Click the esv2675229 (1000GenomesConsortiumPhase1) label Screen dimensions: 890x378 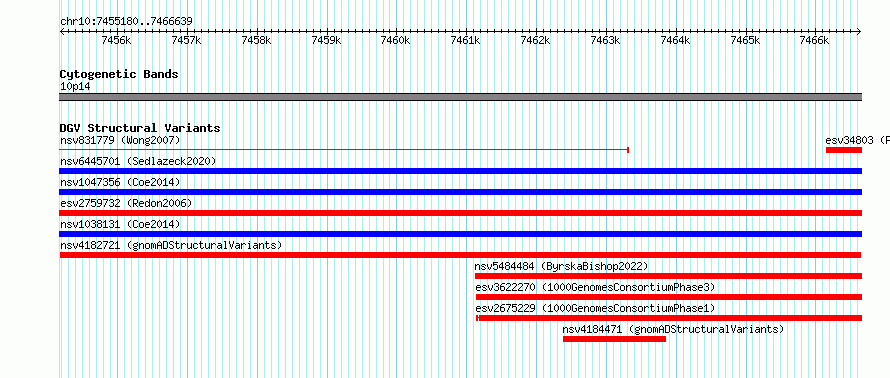click(x=595, y=308)
